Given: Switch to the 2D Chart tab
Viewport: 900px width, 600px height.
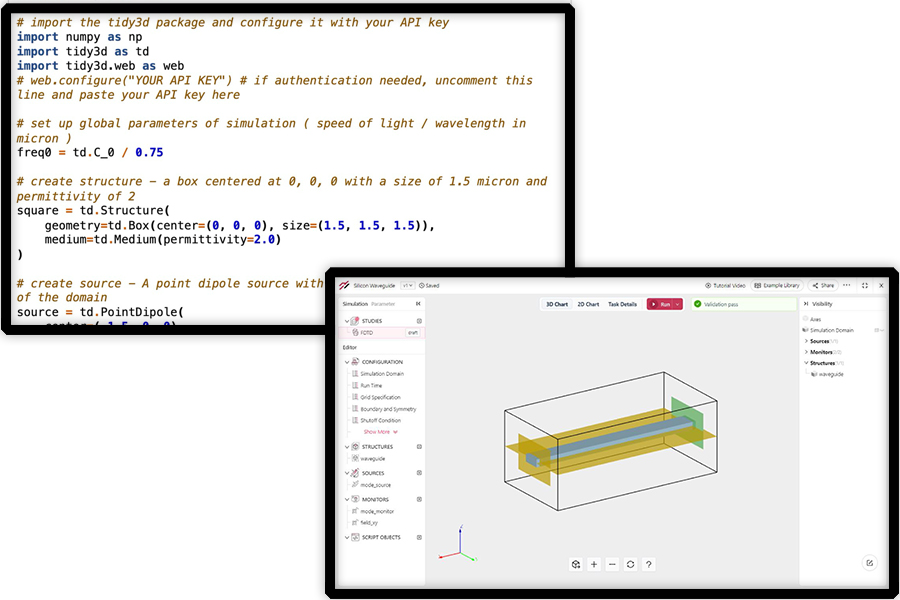Looking at the screenshot, I should 589,304.
